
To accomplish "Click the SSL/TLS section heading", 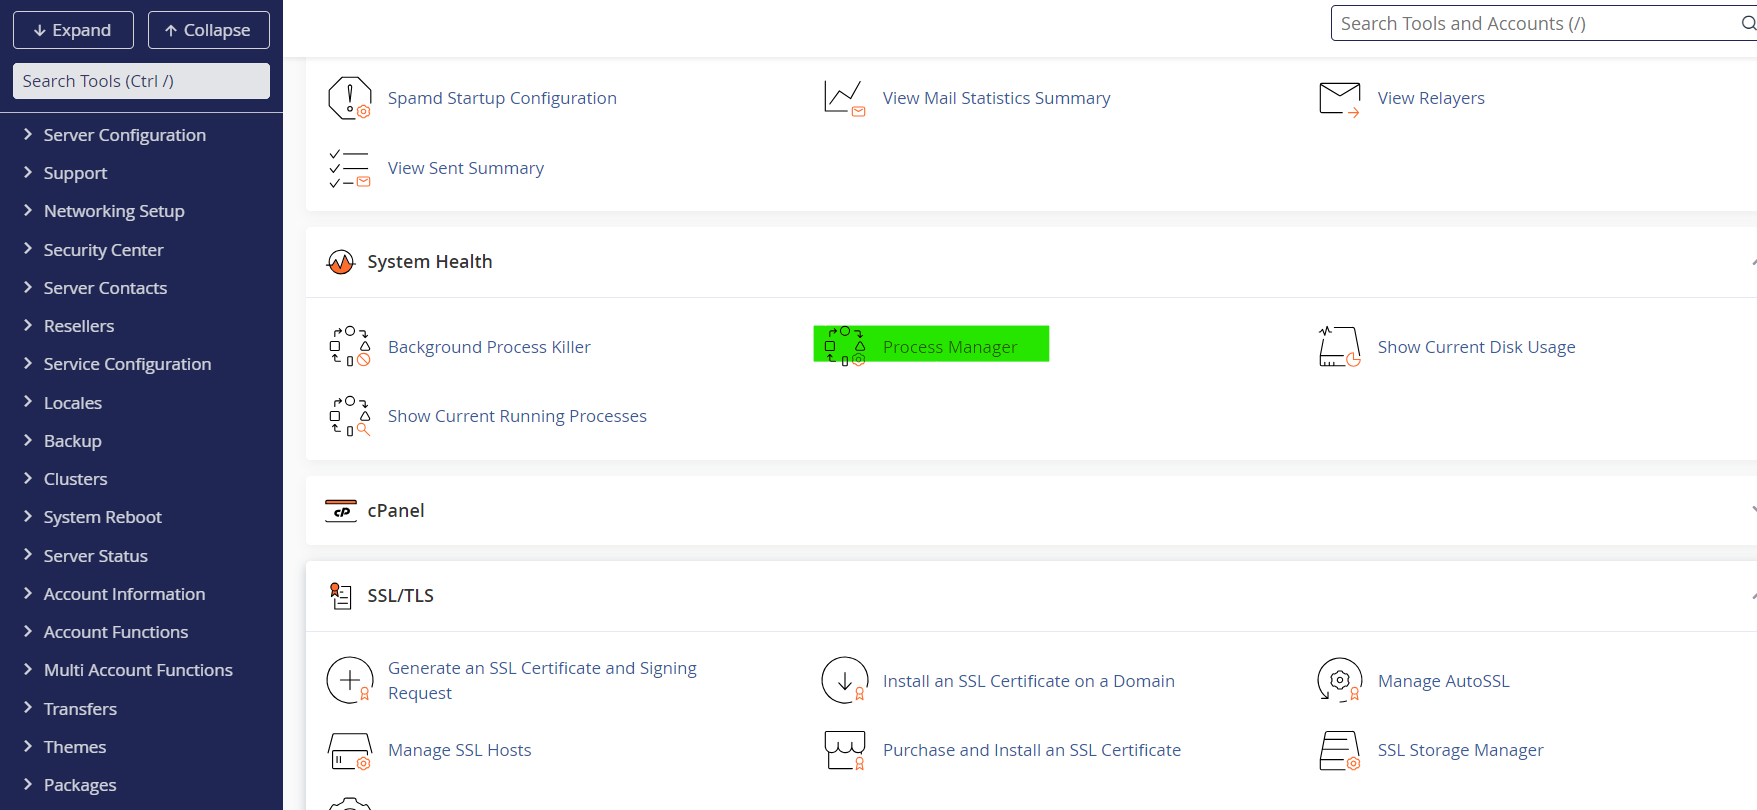I will 400,596.
